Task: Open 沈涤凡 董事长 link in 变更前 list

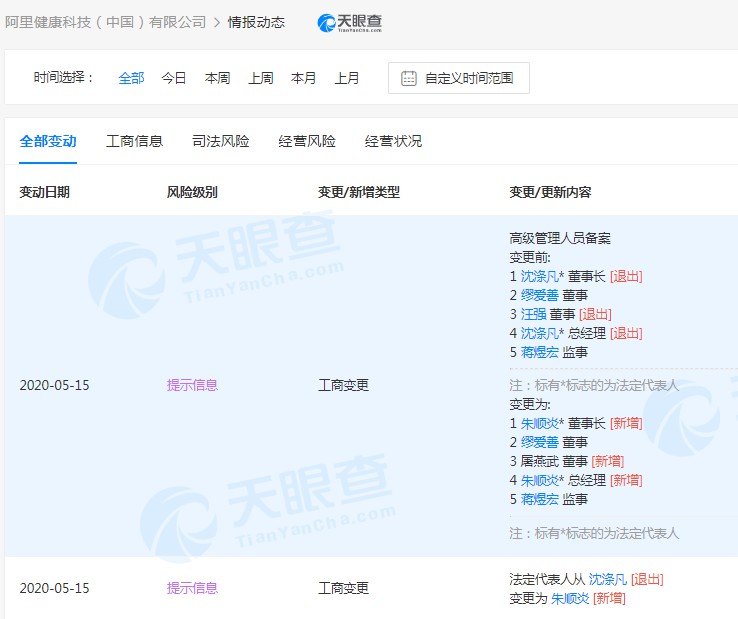Action: click(540, 276)
